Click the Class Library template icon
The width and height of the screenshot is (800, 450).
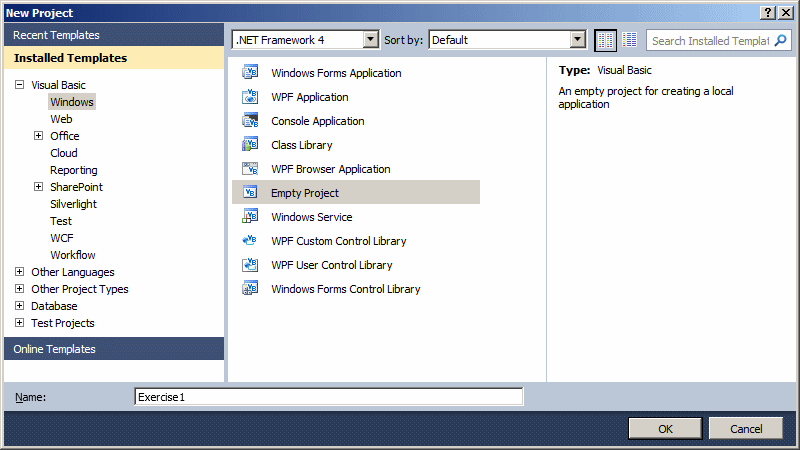click(250, 144)
